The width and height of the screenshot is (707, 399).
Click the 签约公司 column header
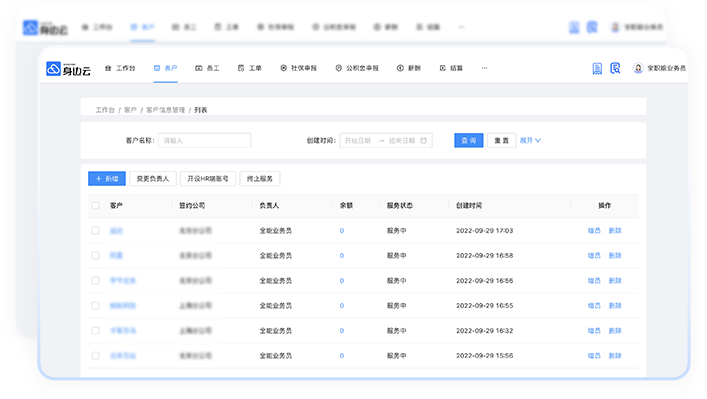(192, 206)
